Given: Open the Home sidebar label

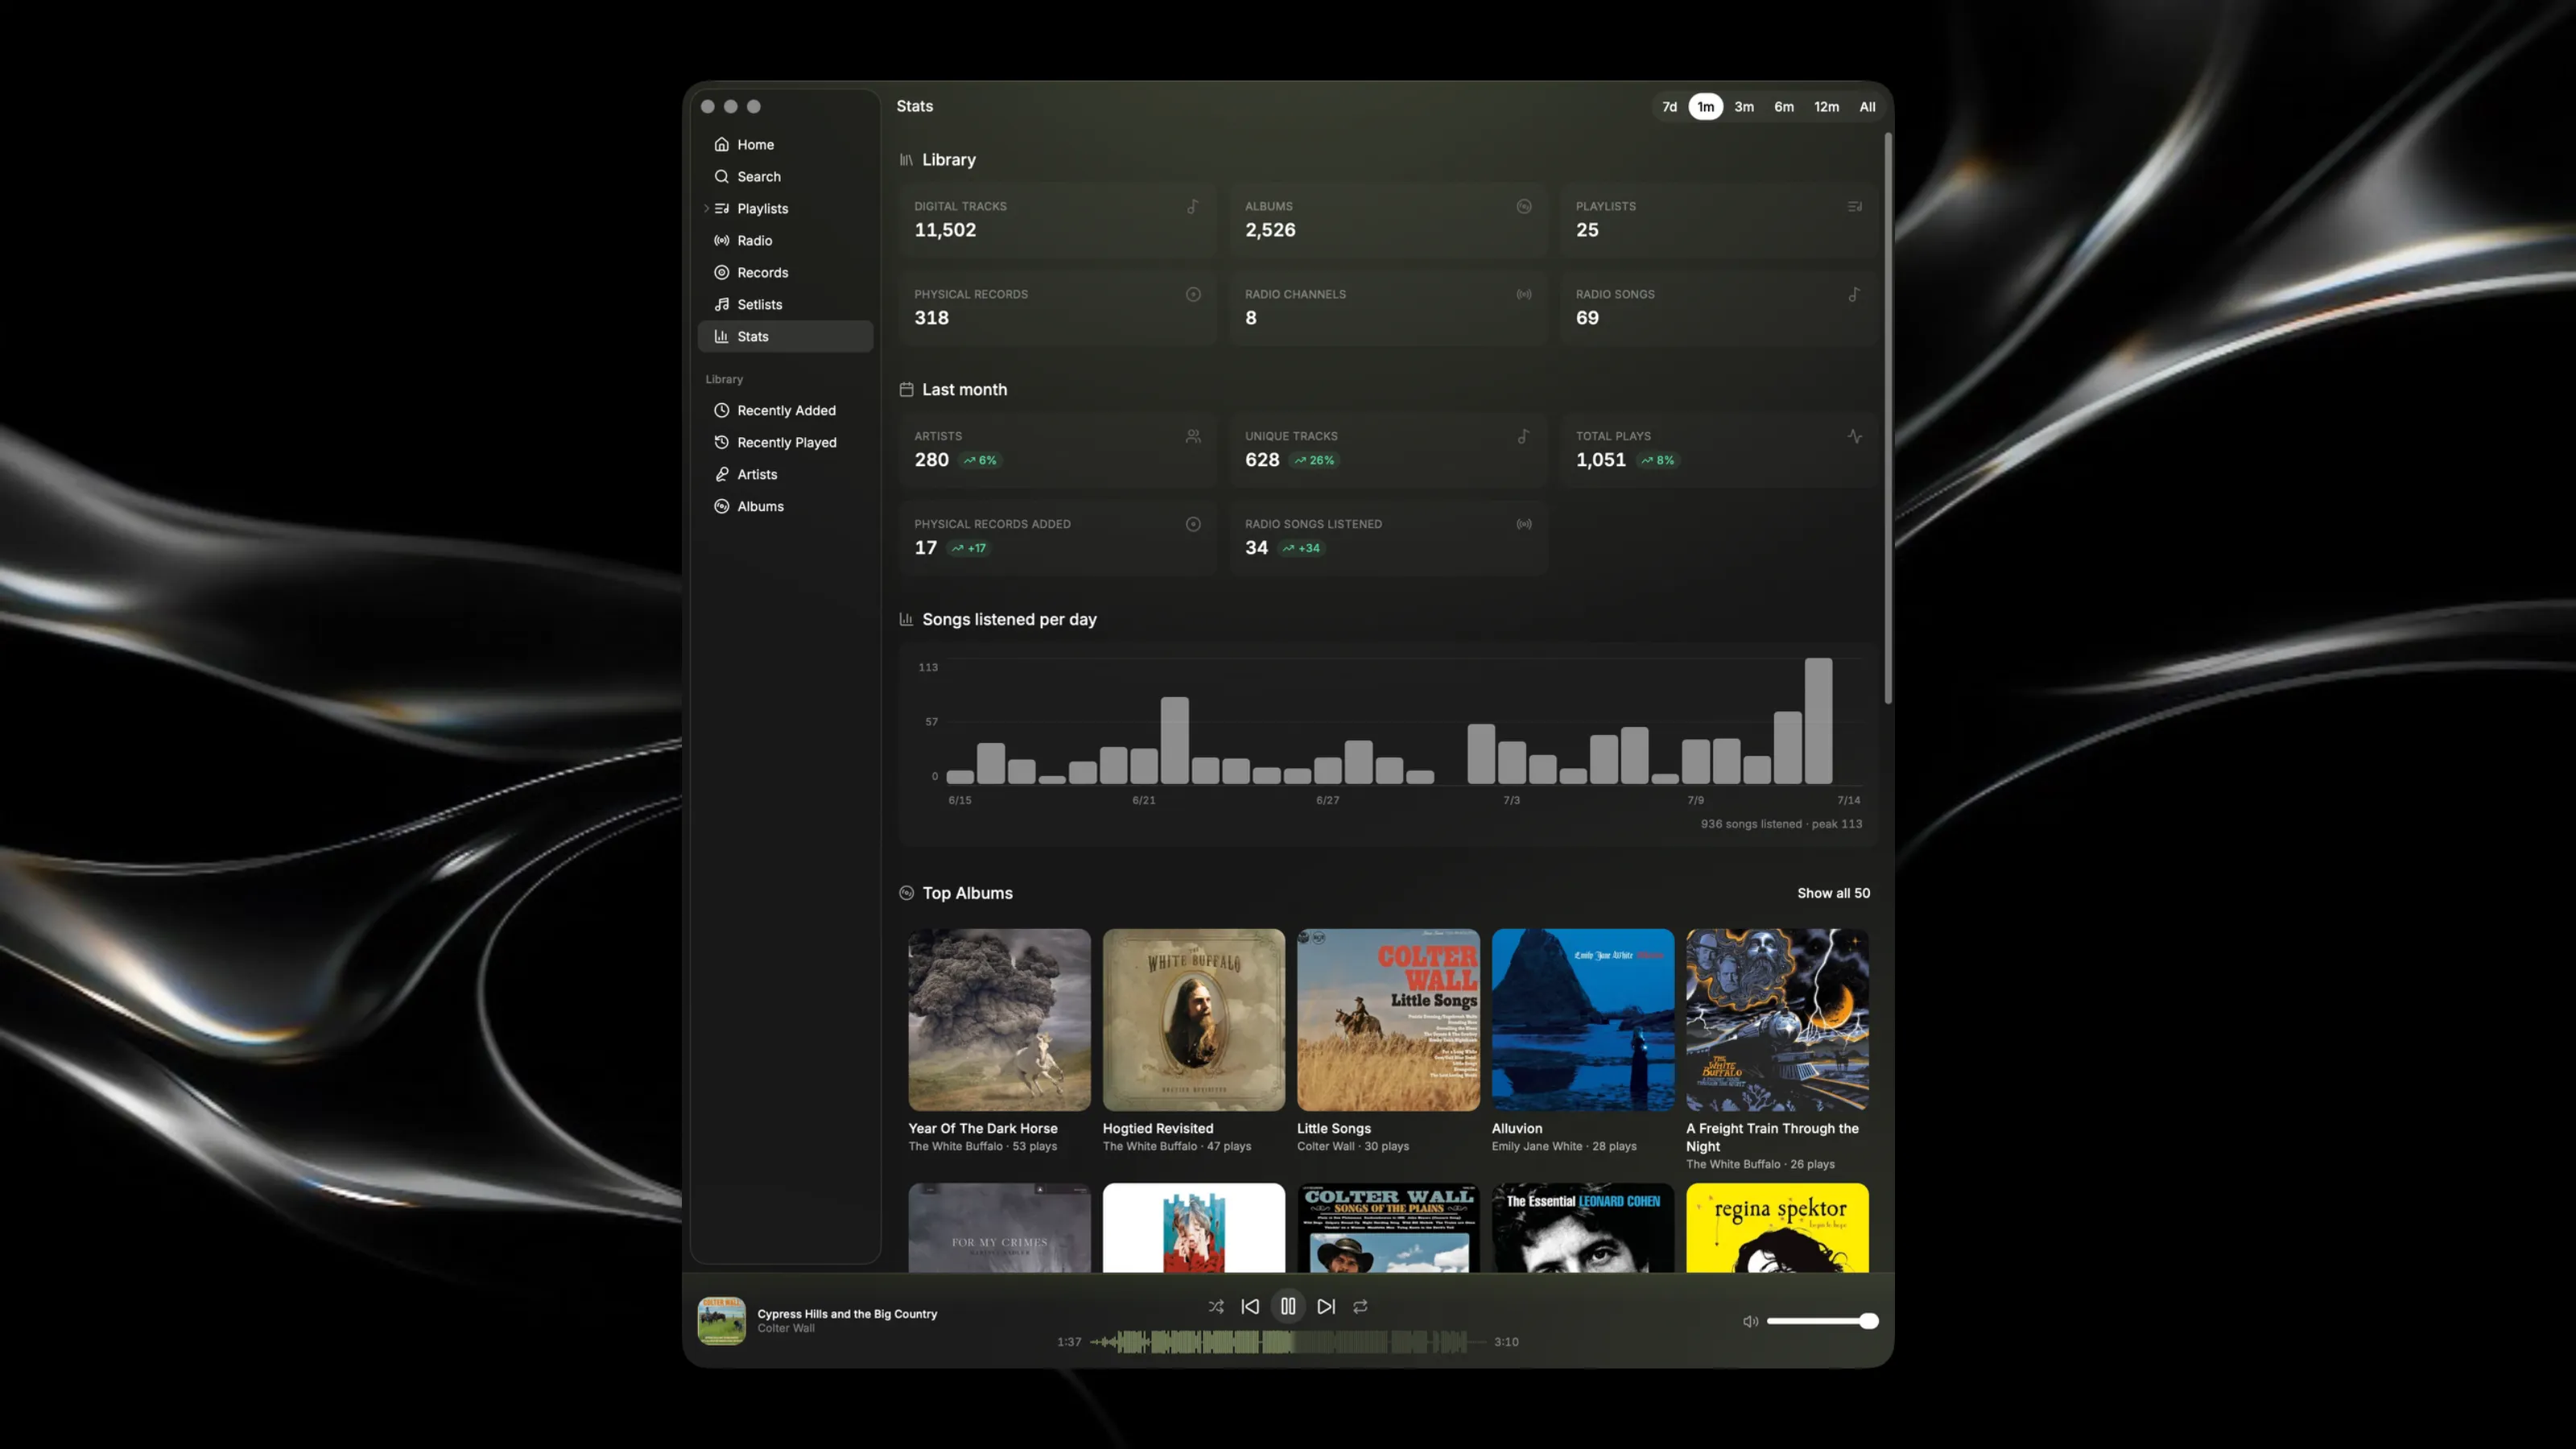Looking at the screenshot, I should [x=756, y=145].
